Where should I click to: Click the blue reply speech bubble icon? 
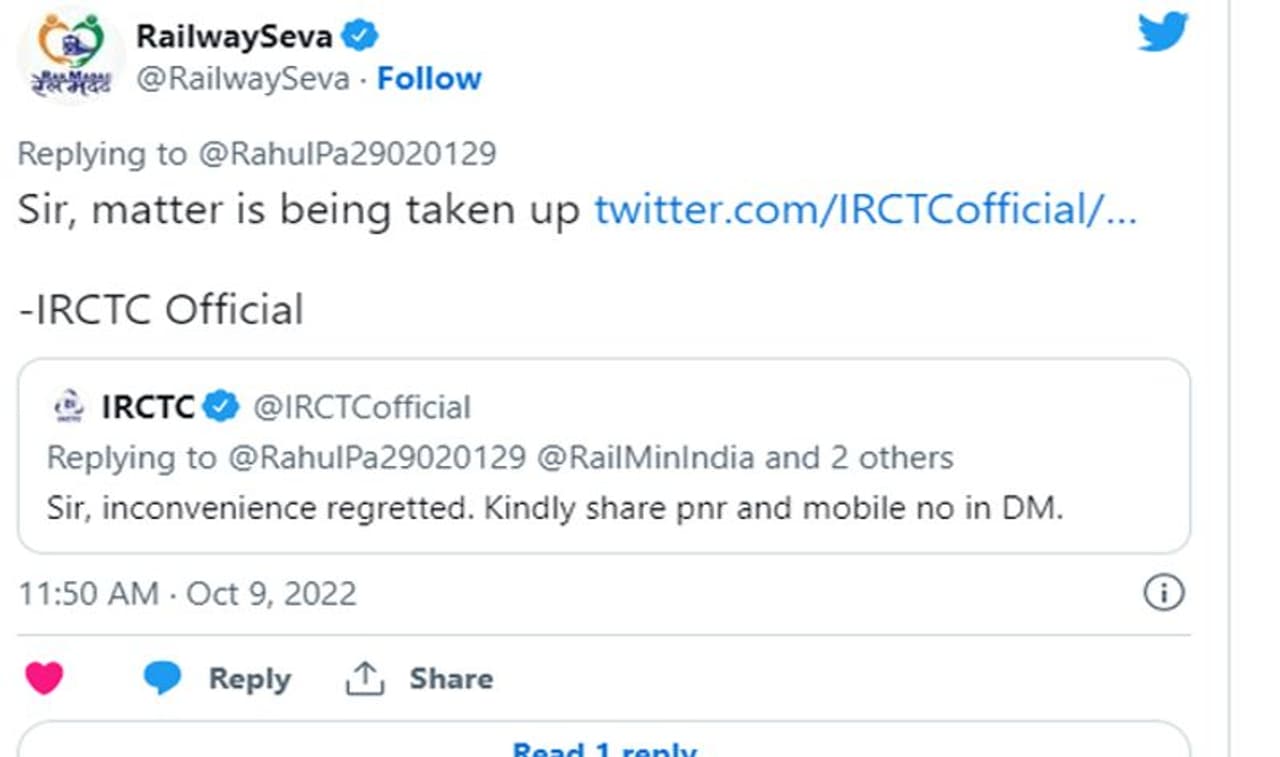(162, 679)
